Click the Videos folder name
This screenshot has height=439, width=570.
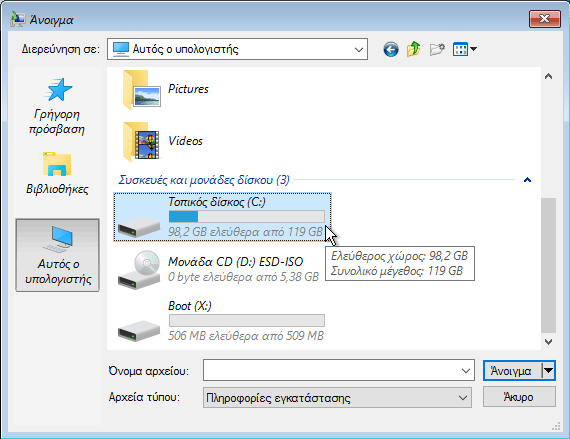185,141
